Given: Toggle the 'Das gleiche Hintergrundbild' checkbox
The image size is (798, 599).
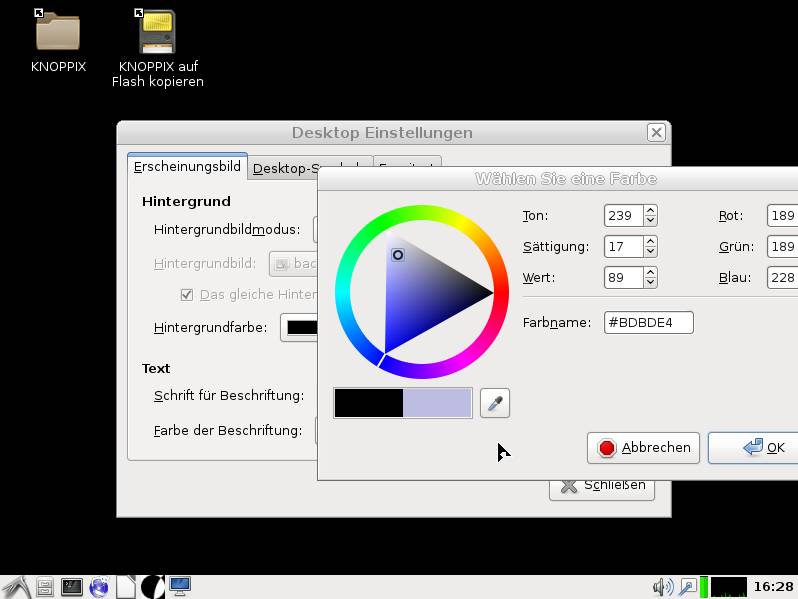Looking at the screenshot, I should click(186, 295).
